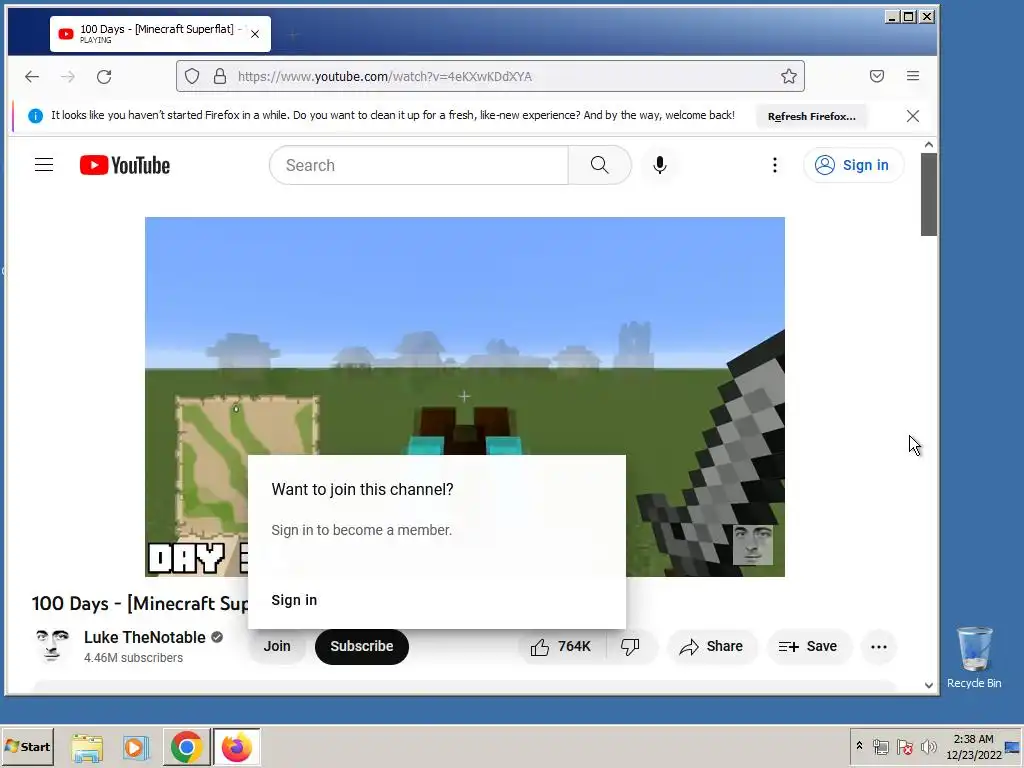Click the video title 100 Days
Viewport: 1024px width, 768px height.
pos(140,603)
